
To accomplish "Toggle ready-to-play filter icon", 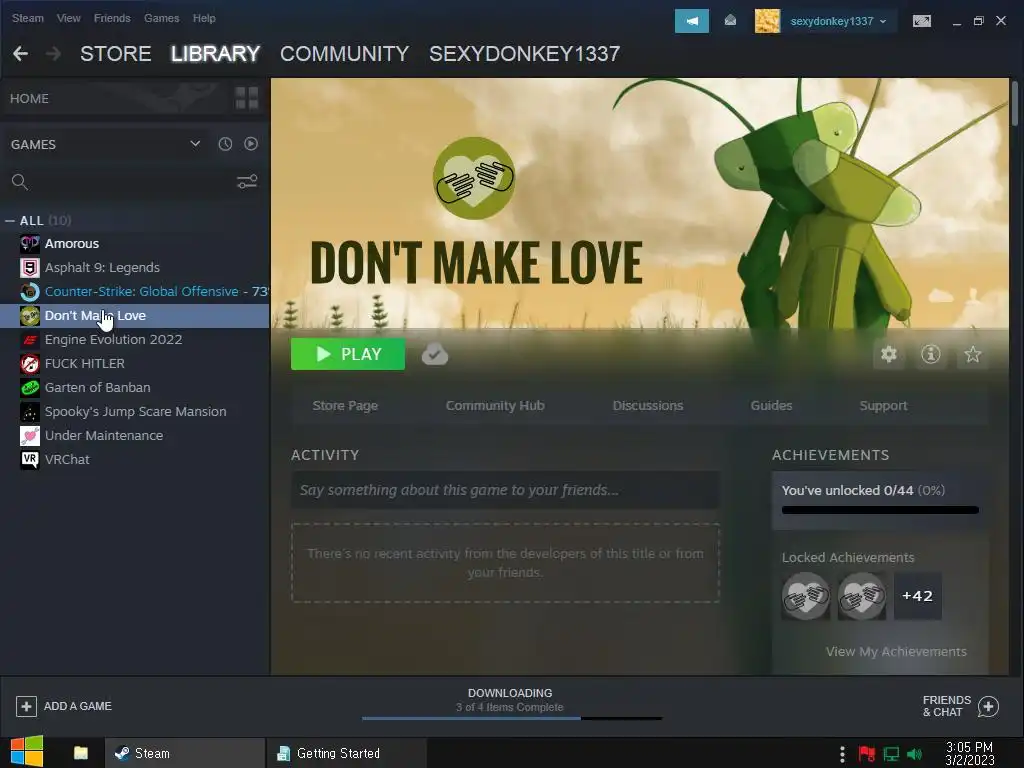I will [x=251, y=144].
